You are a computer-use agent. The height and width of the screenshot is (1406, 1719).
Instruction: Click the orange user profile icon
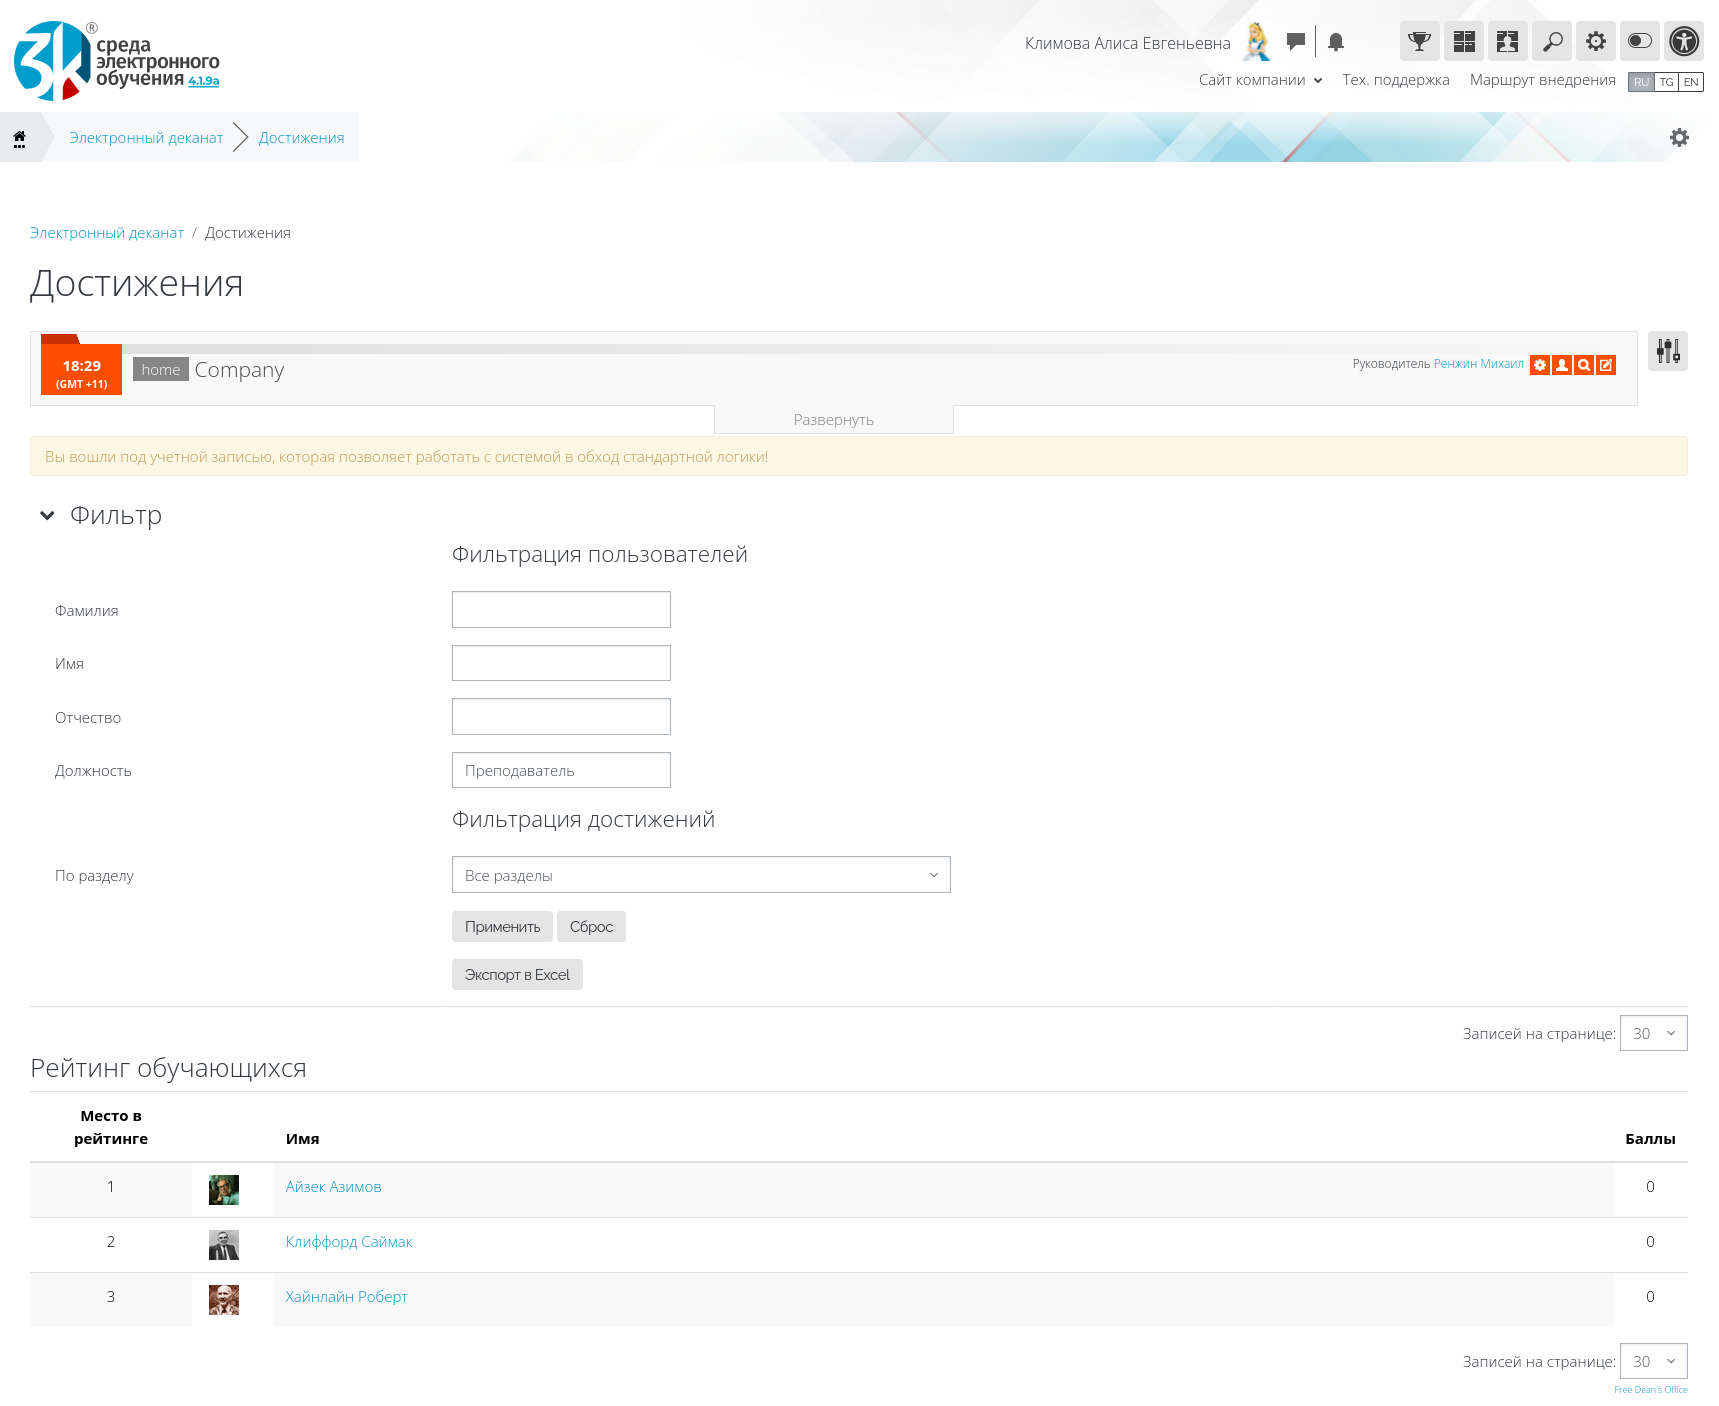point(1562,365)
